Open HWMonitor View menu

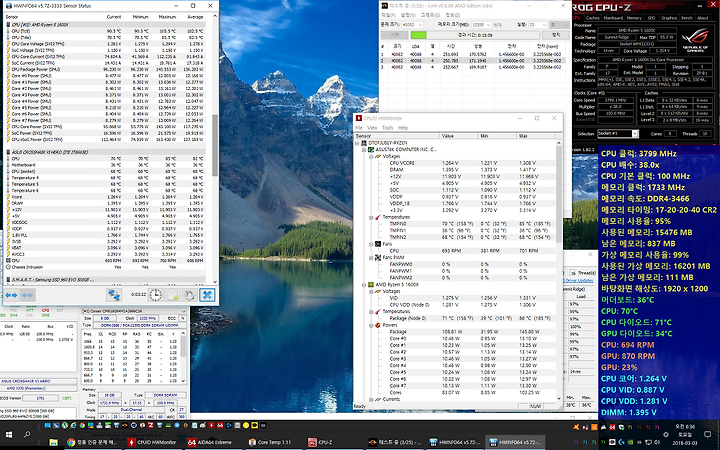pos(372,128)
